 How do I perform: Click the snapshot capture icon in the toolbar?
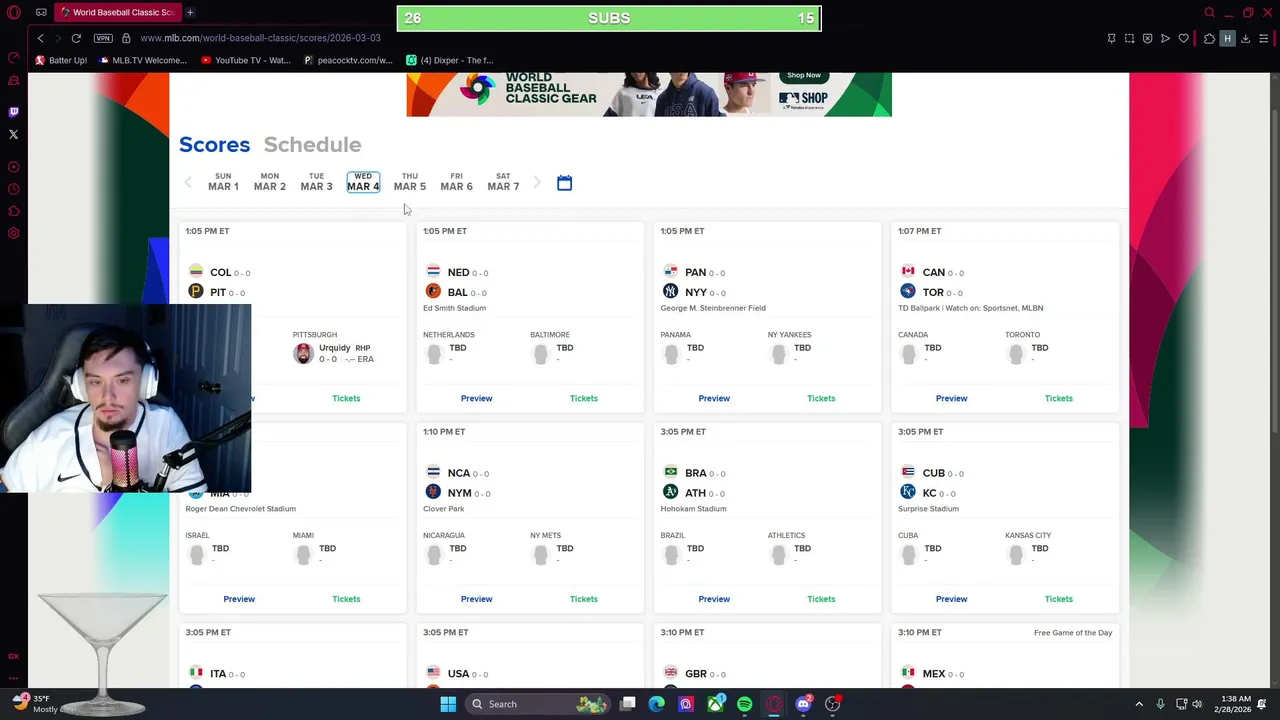coord(1129,38)
